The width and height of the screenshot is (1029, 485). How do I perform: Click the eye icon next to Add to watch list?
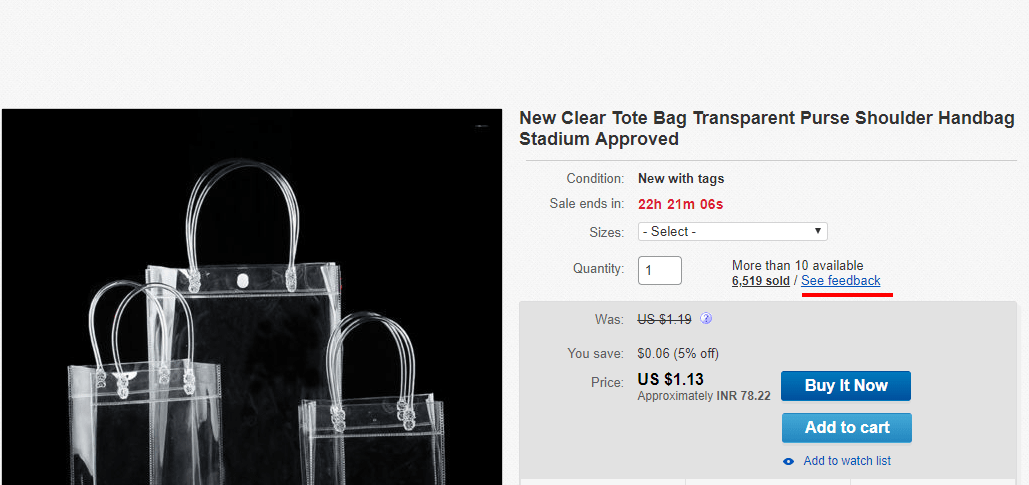tap(789, 461)
